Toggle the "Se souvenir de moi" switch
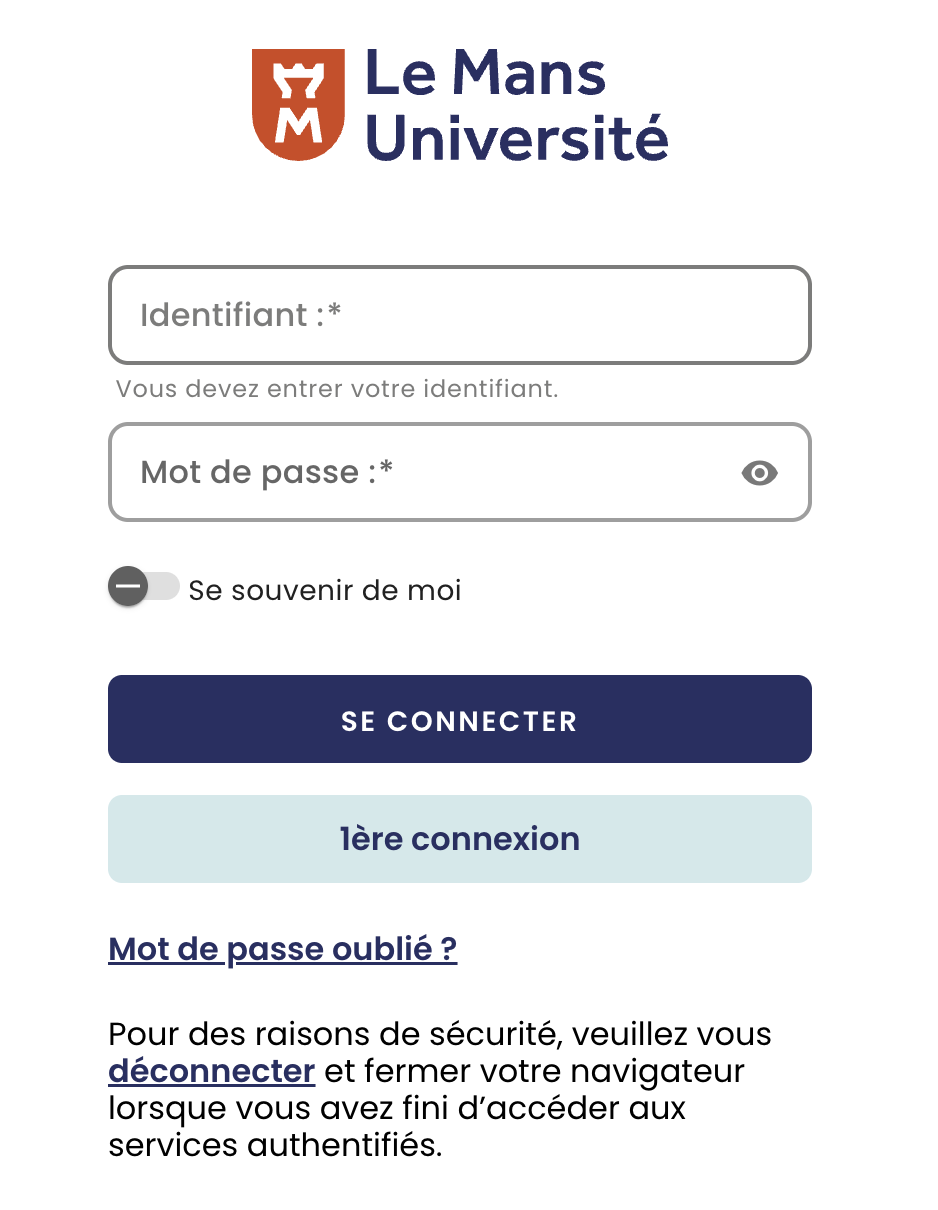This screenshot has height=1210, width=938. click(144, 587)
